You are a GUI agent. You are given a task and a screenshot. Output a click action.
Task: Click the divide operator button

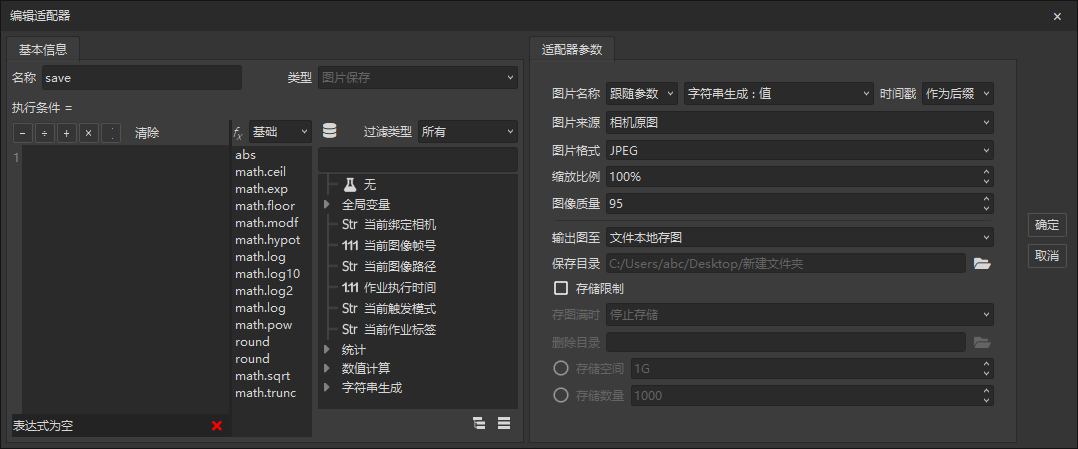coord(45,133)
